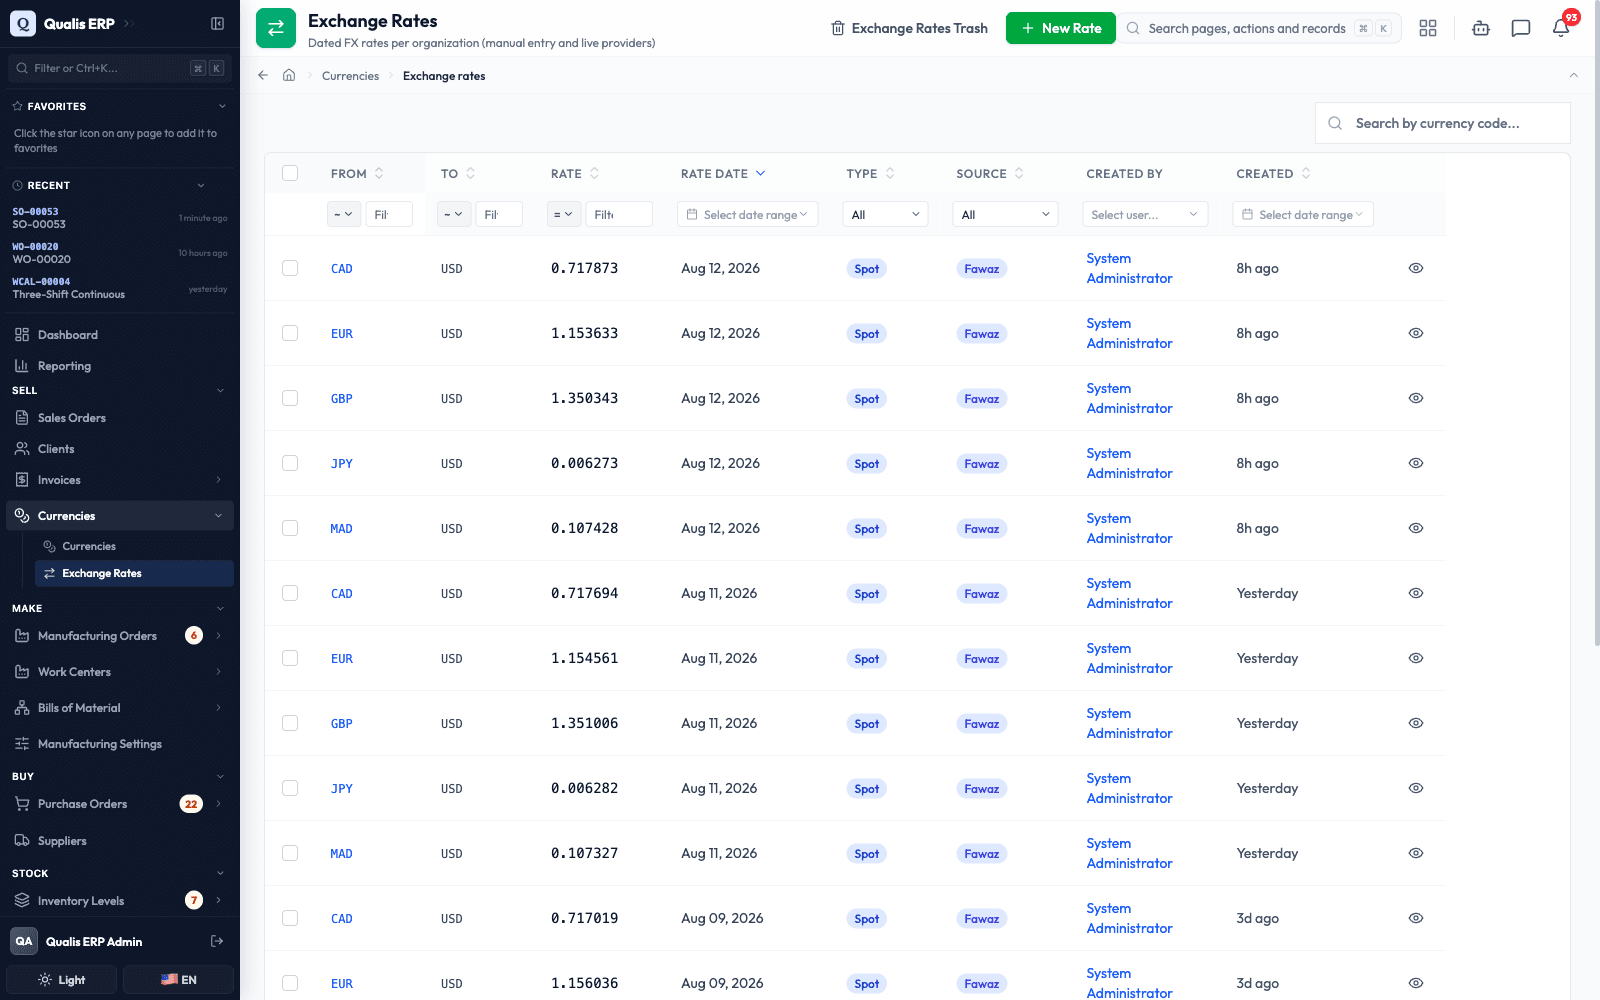View the CAD Aug 12 rate details eye icon

pos(1416,268)
